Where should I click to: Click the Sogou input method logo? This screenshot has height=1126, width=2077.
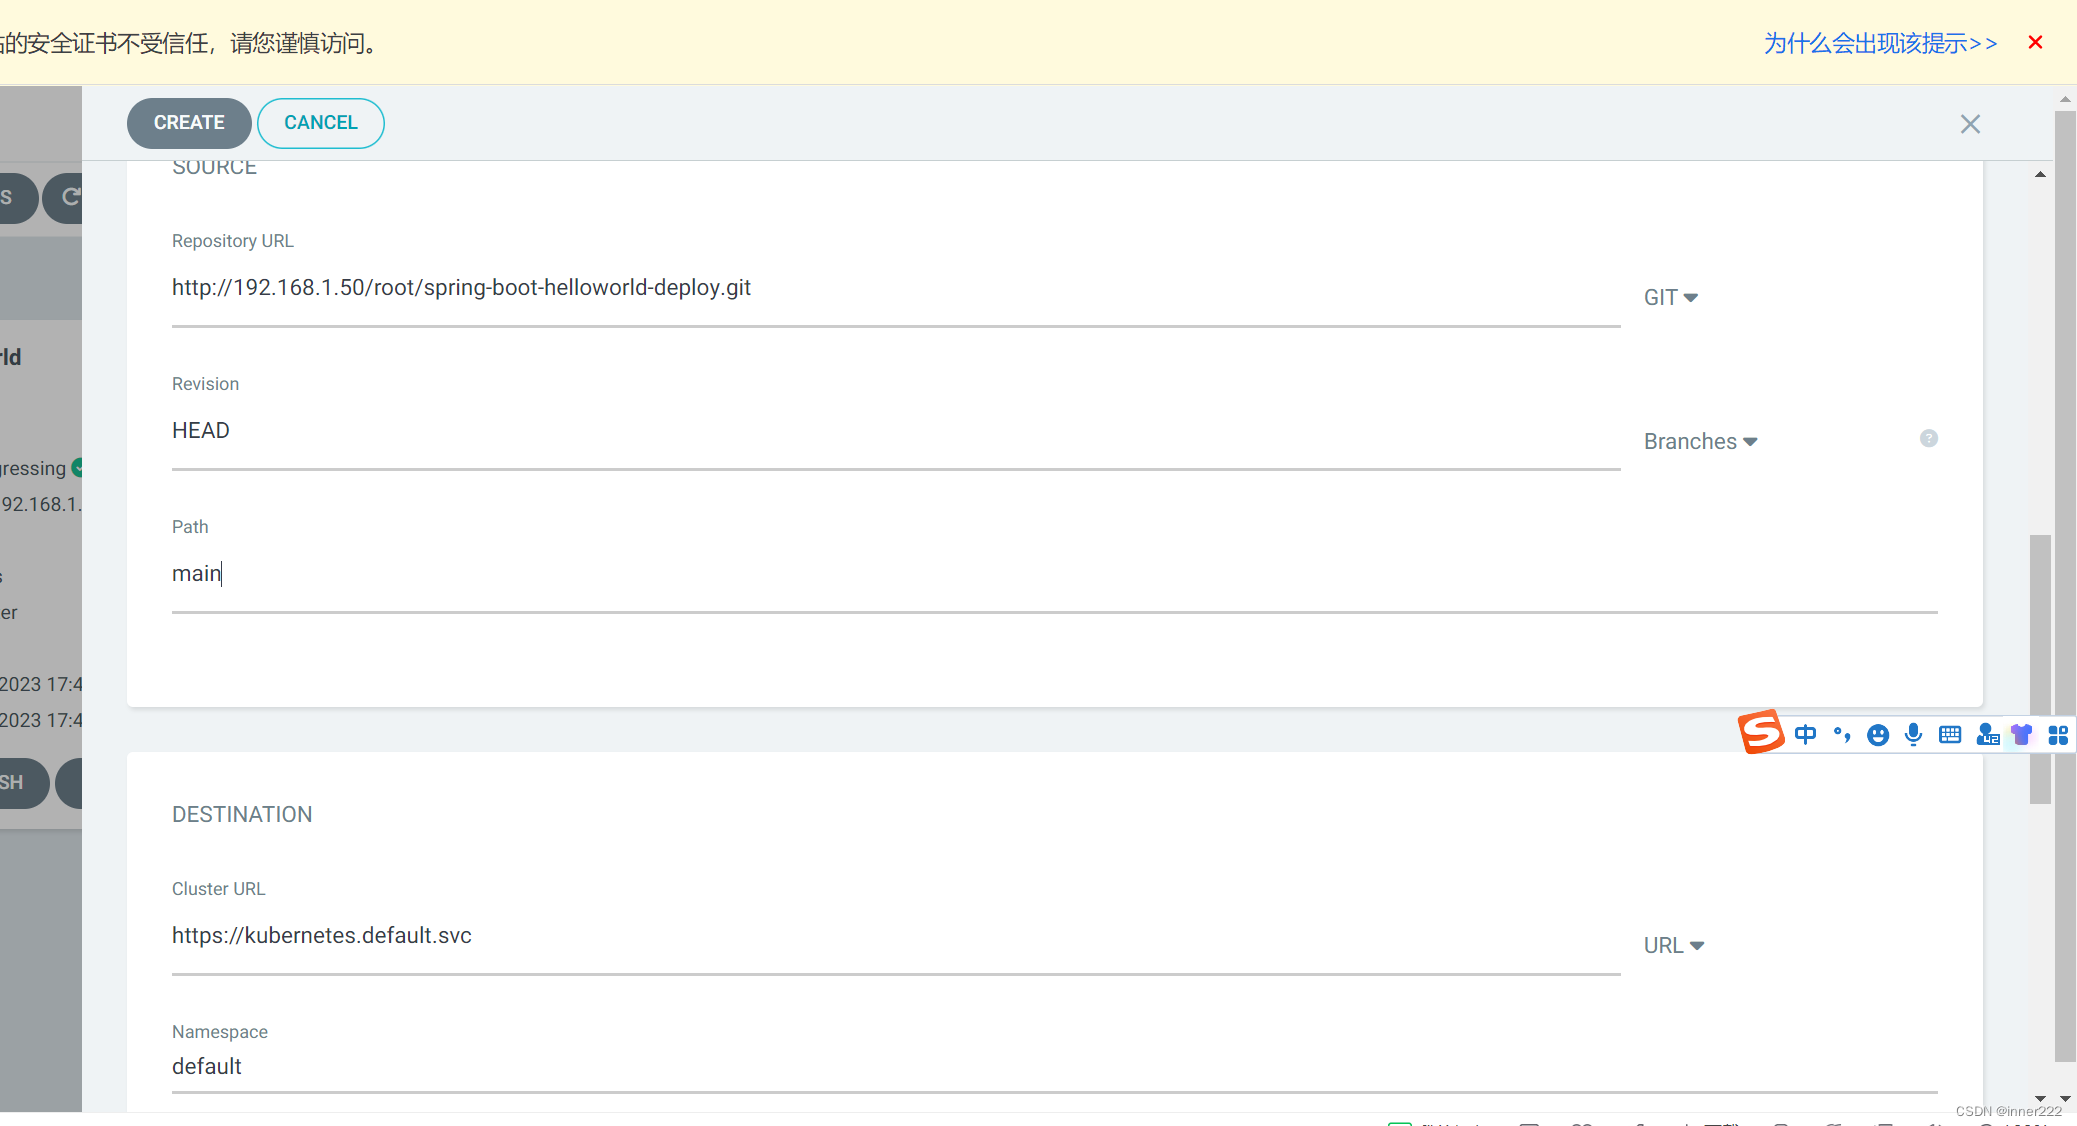[1762, 732]
